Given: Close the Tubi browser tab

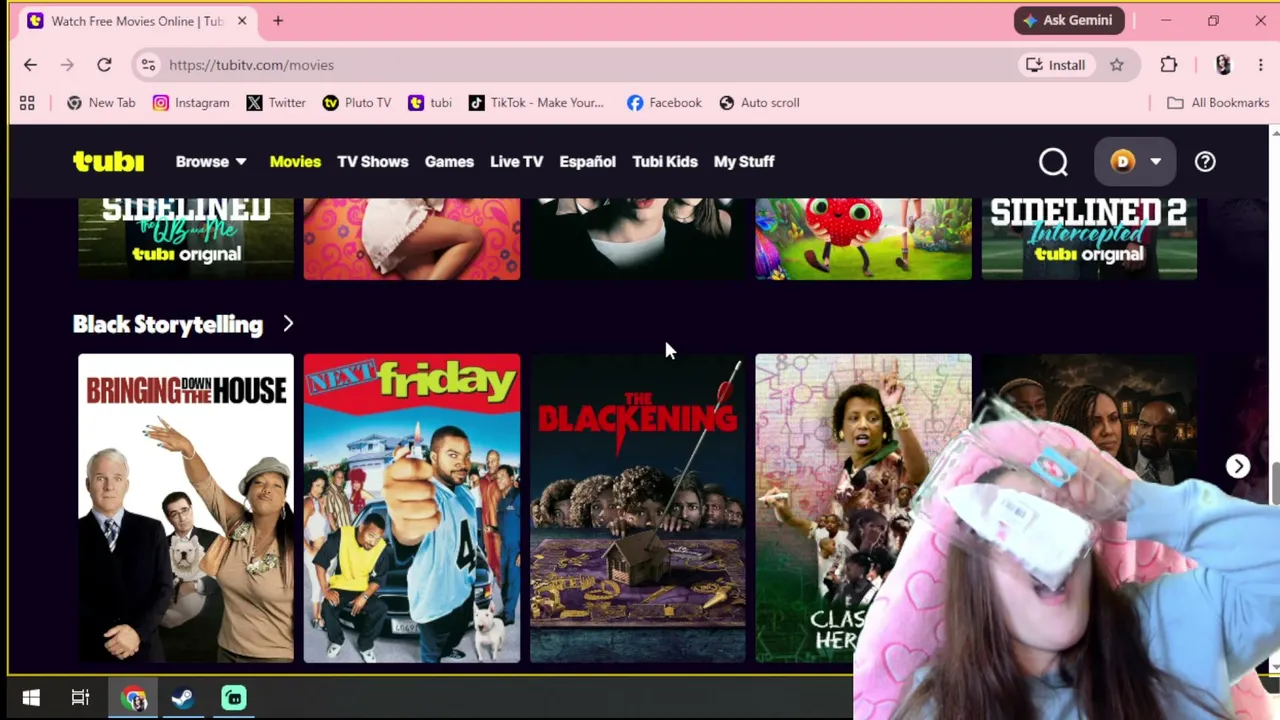Looking at the screenshot, I should point(242,21).
